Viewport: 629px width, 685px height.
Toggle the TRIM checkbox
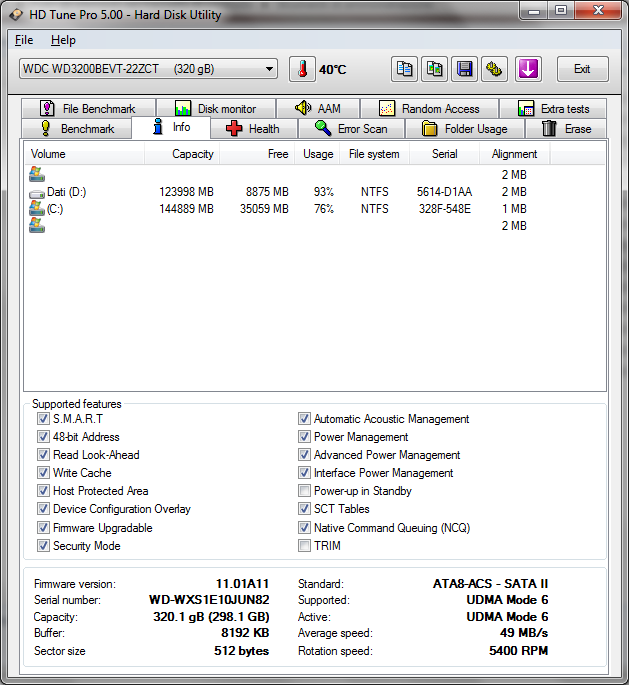tap(304, 545)
